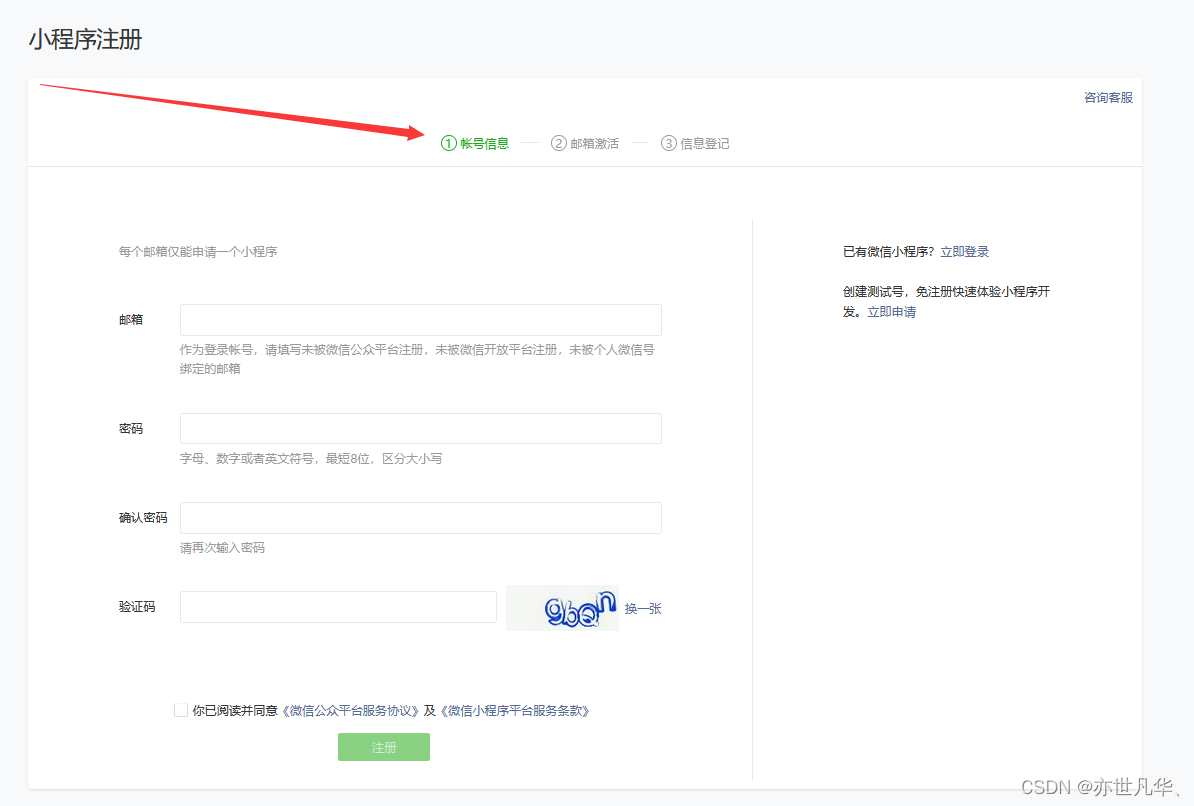The image size is (1194, 806).
Task: Click the 小程序注册 page heading
Action: coord(85,40)
